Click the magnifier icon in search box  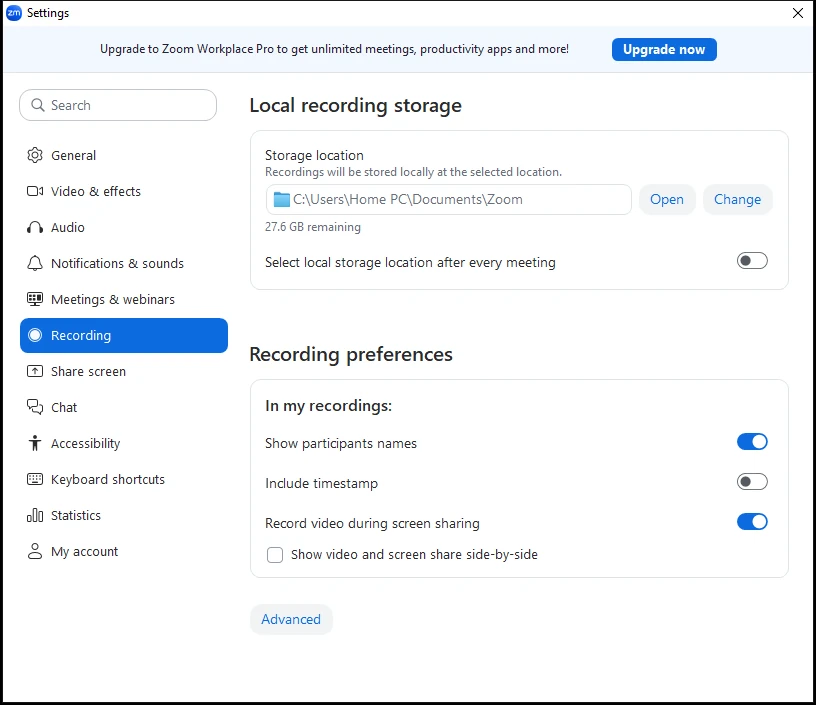[38, 105]
